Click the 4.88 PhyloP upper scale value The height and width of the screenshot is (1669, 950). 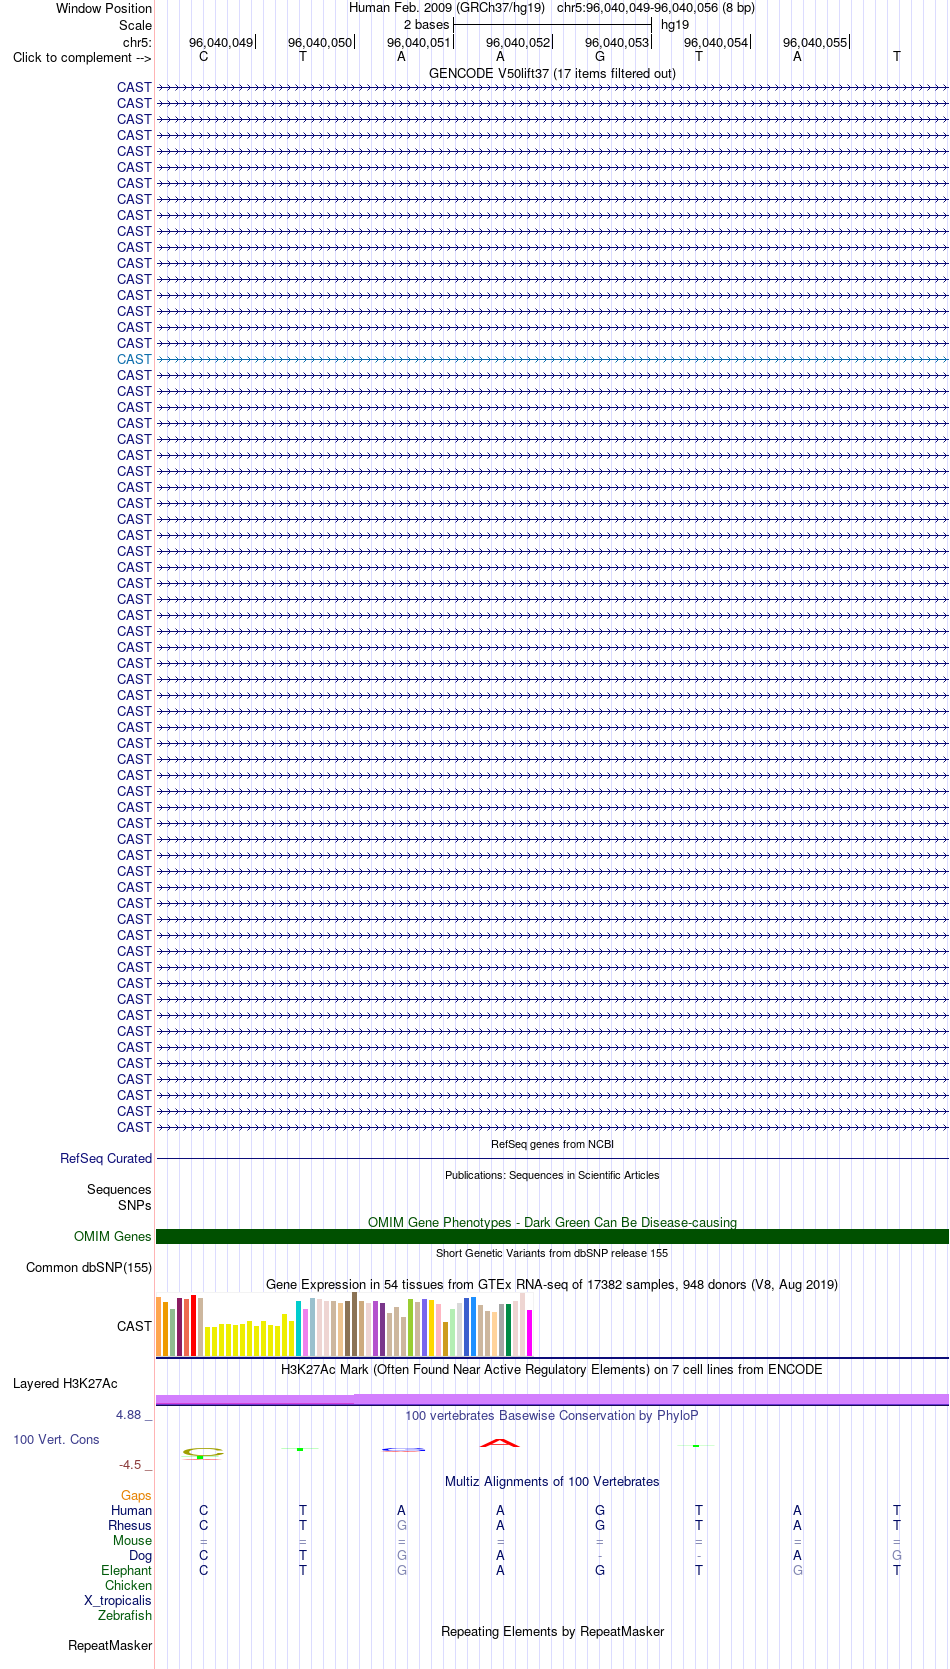click(133, 1414)
